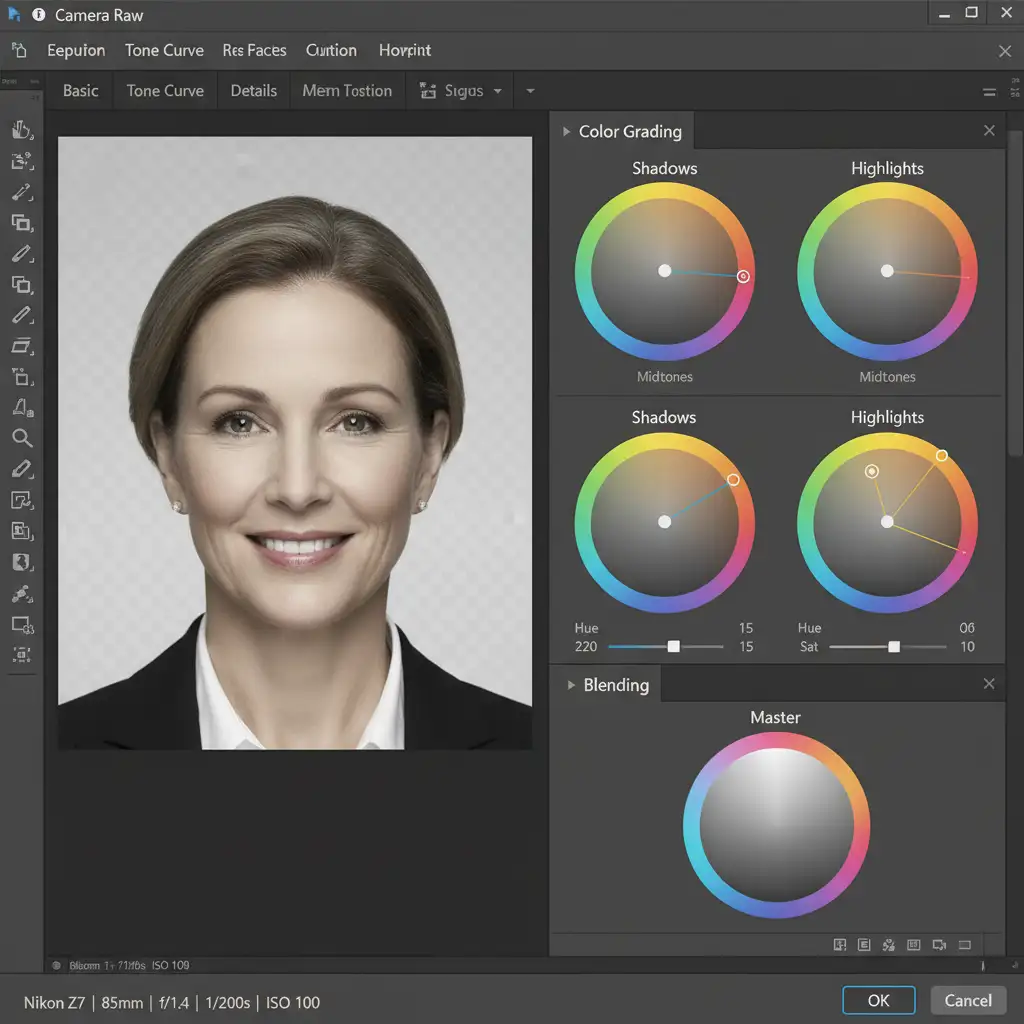Open the panel menu hamburger icon
This screenshot has width=1024, height=1024.
coord(989,92)
